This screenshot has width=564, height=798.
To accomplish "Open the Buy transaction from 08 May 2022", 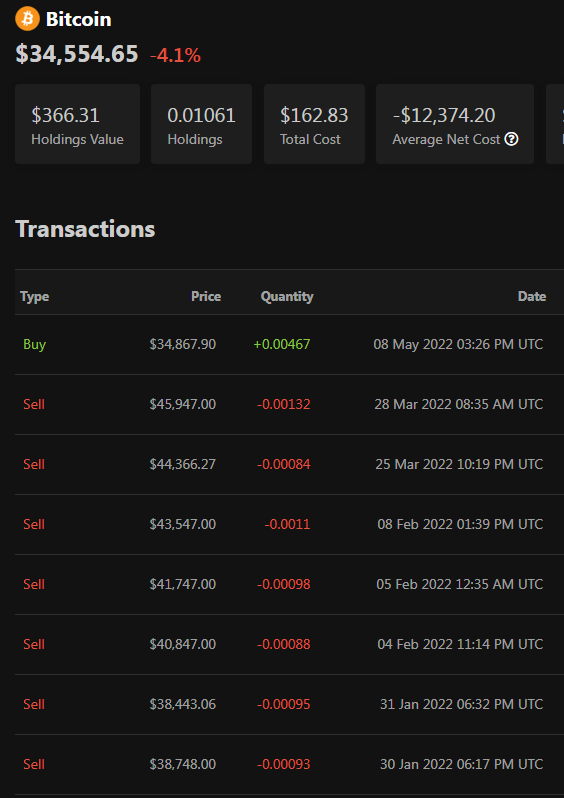I will pyautogui.click(x=290, y=345).
